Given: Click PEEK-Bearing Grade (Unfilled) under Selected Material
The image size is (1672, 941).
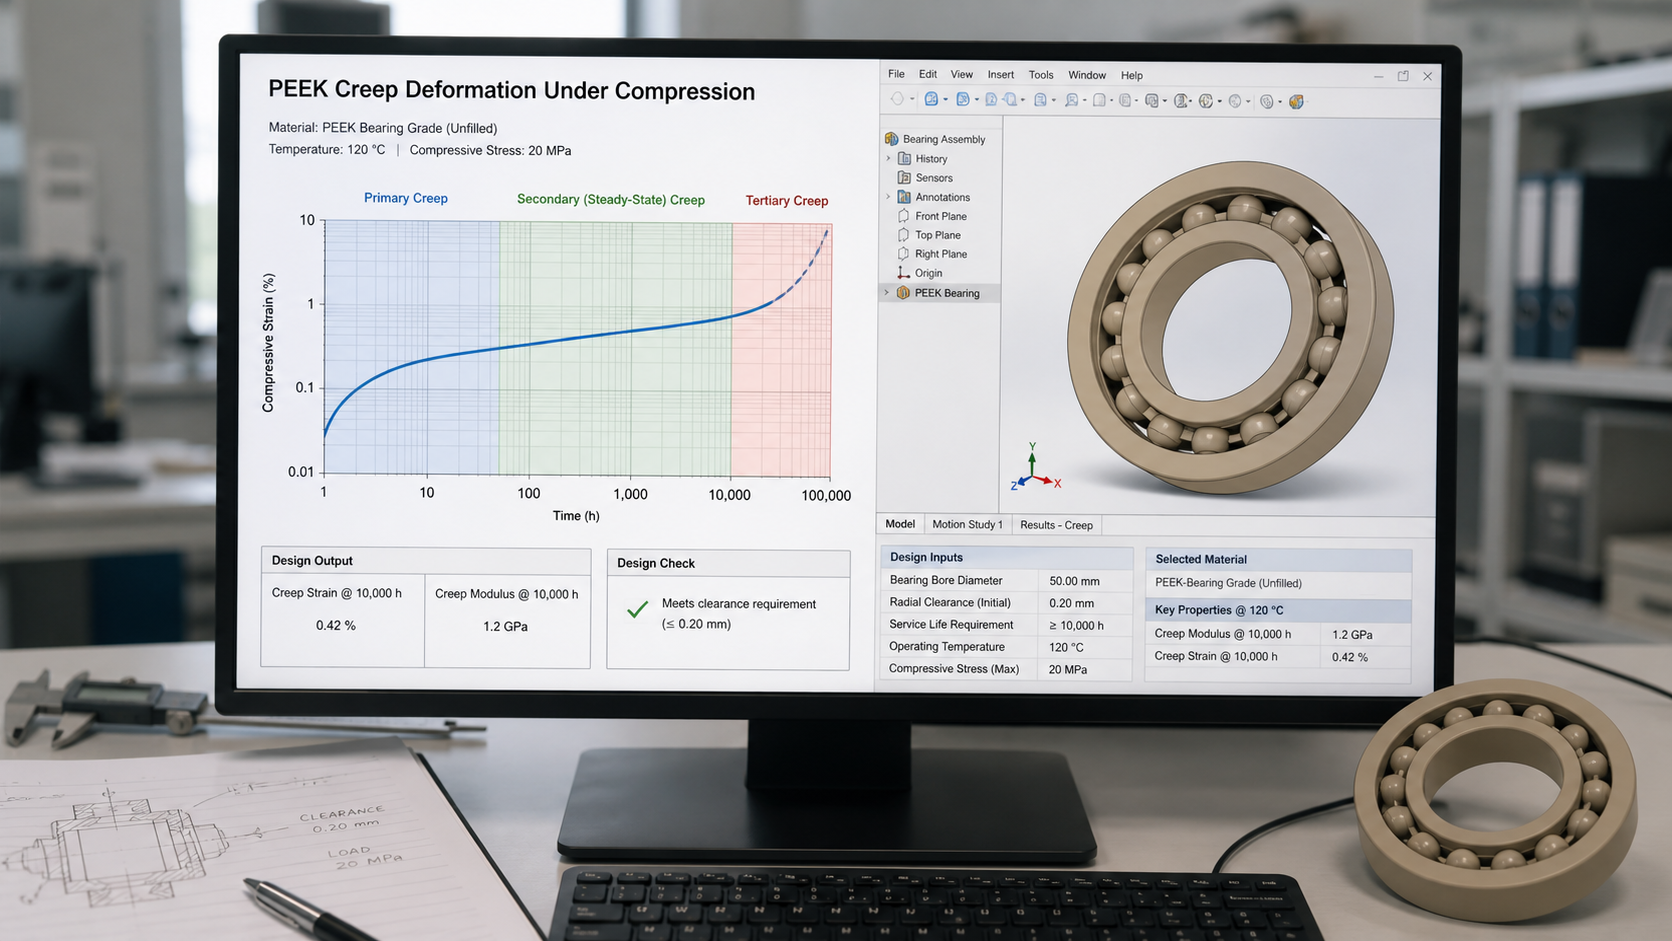Looking at the screenshot, I should click(1228, 583).
